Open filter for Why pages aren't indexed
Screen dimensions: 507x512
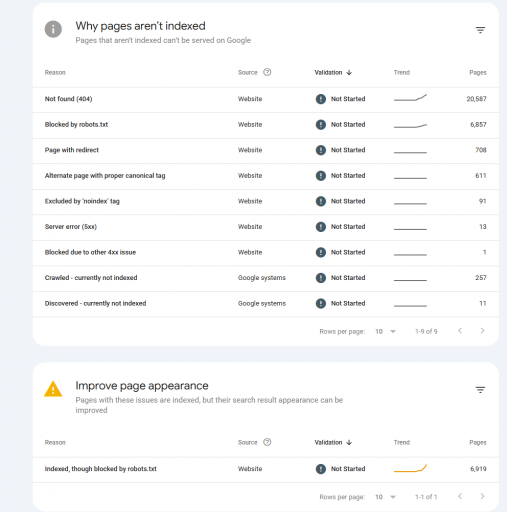click(x=480, y=30)
